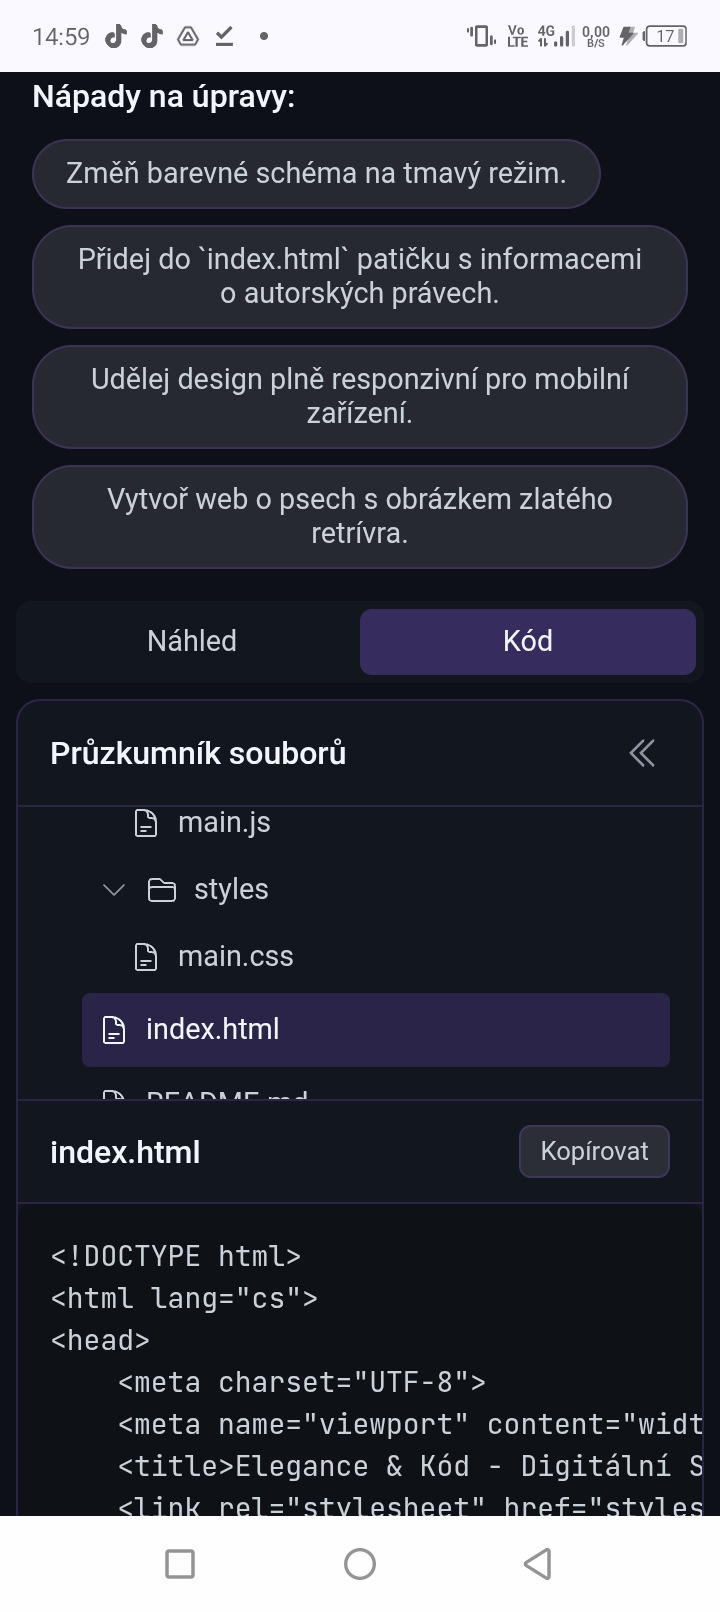The image size is (720, 1612).
Task: Pick the golden retriever website suggestion
Action: (360, 516)
